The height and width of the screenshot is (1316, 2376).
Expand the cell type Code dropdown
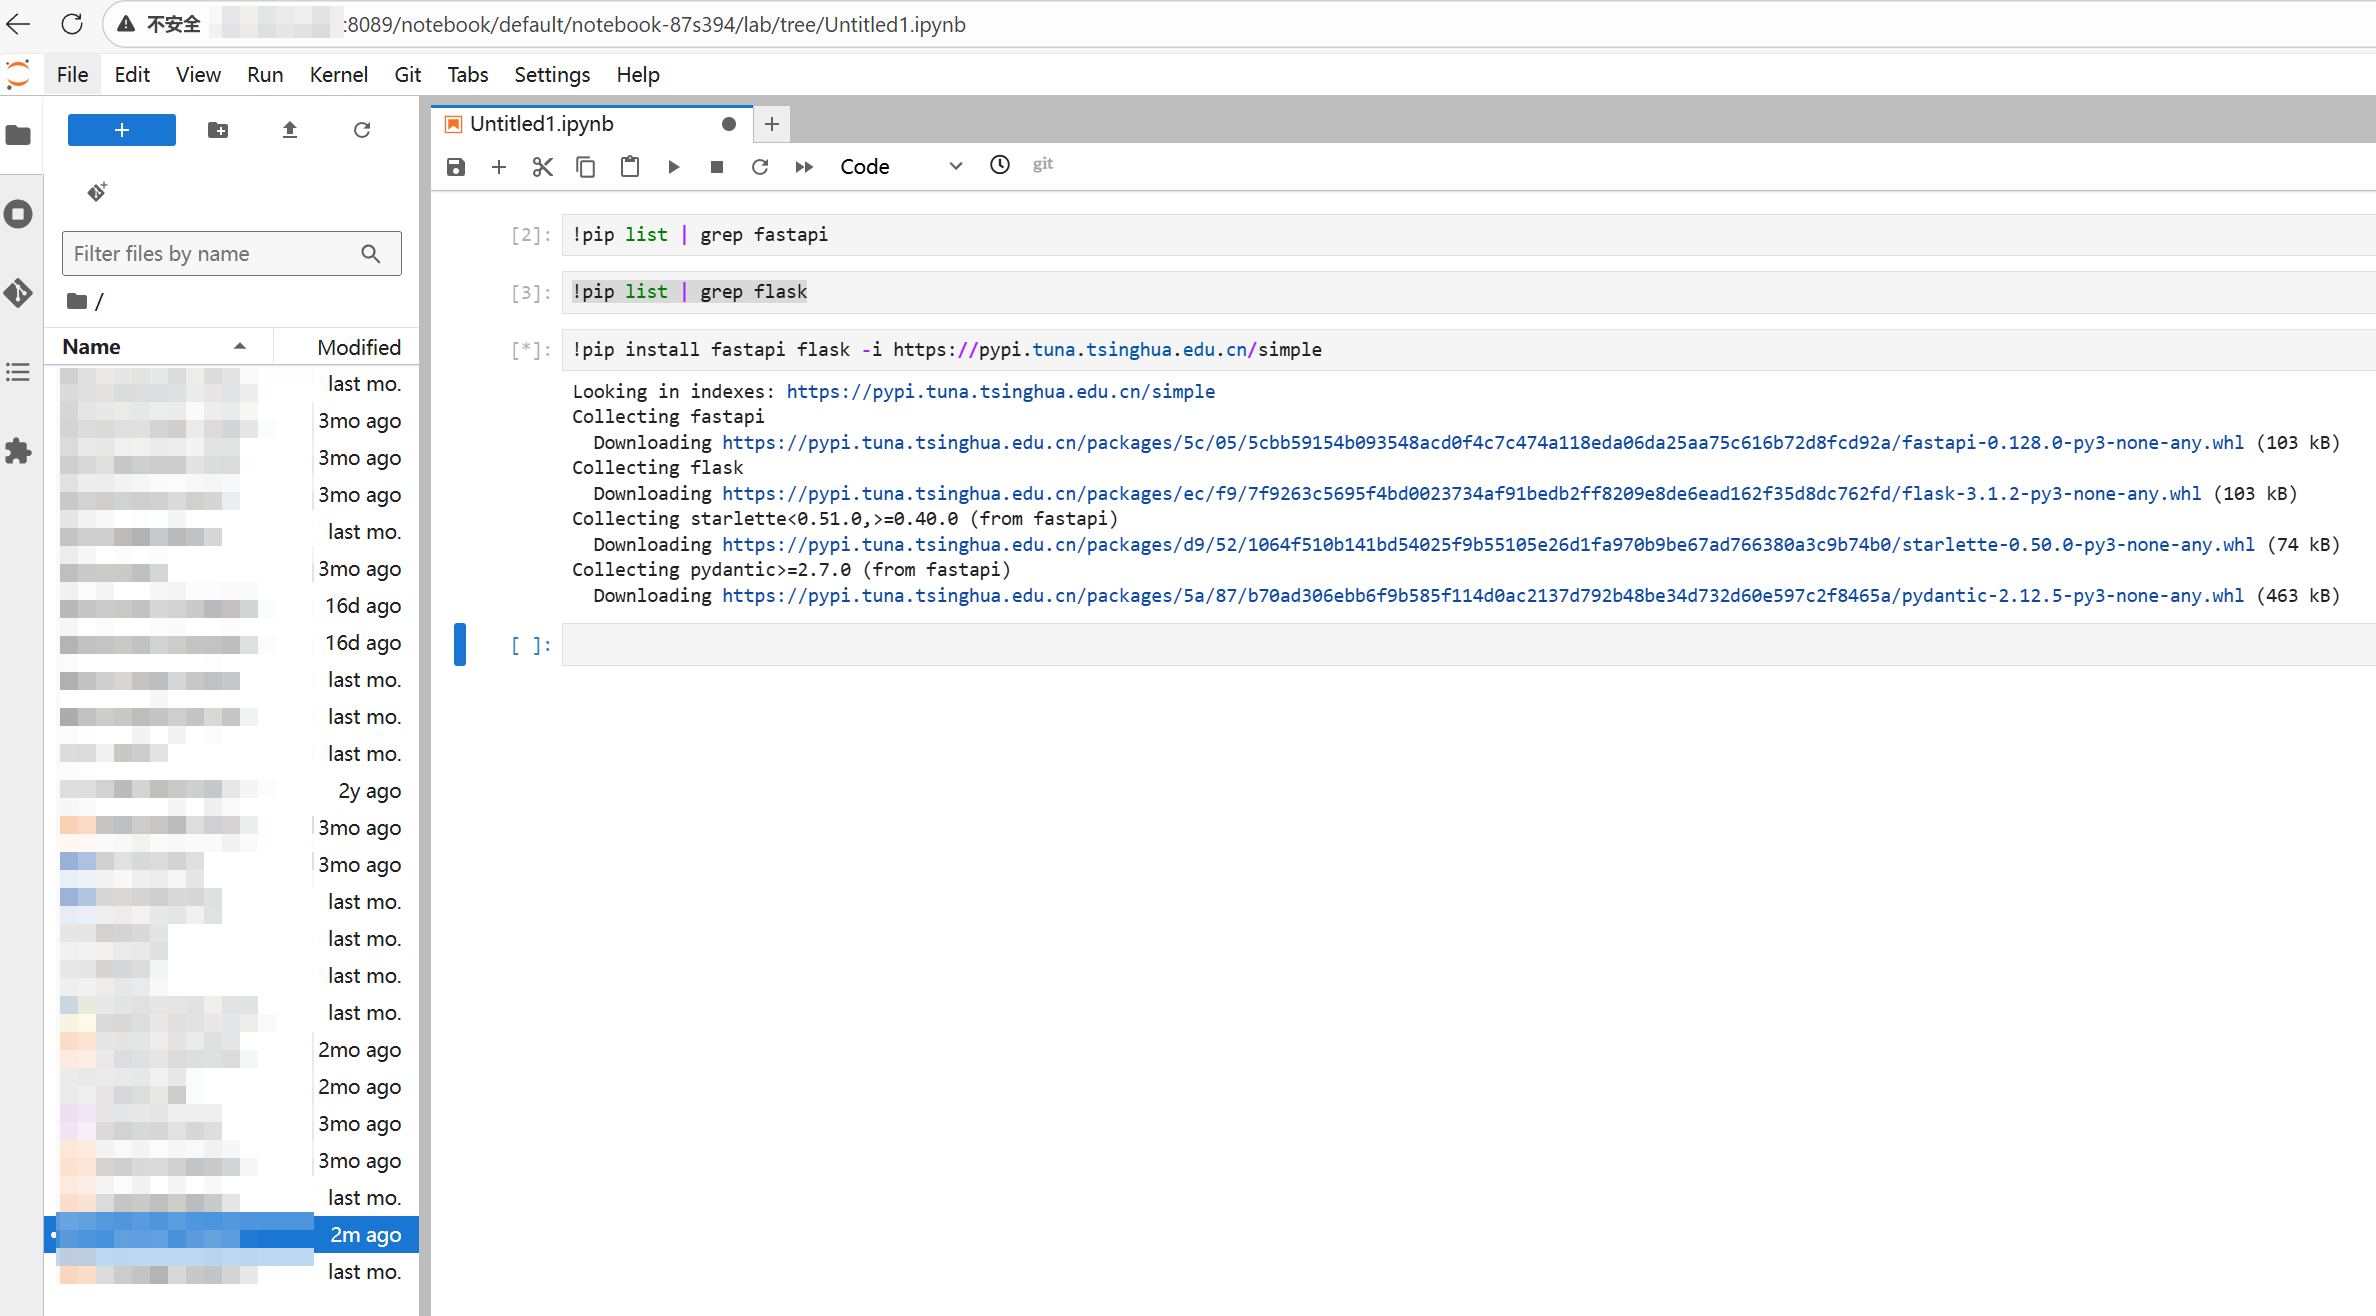tap(900, 167)
